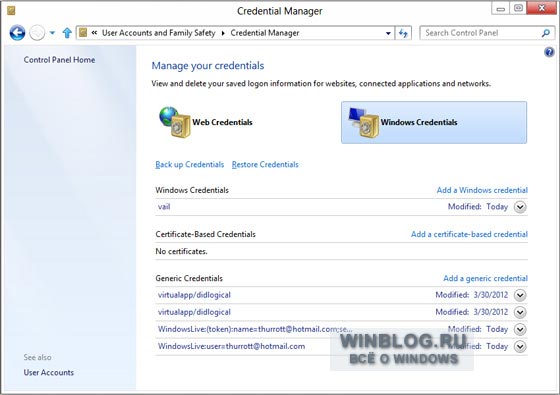Click Back up Credentials link
560x395 pixels.
[190, 165]
